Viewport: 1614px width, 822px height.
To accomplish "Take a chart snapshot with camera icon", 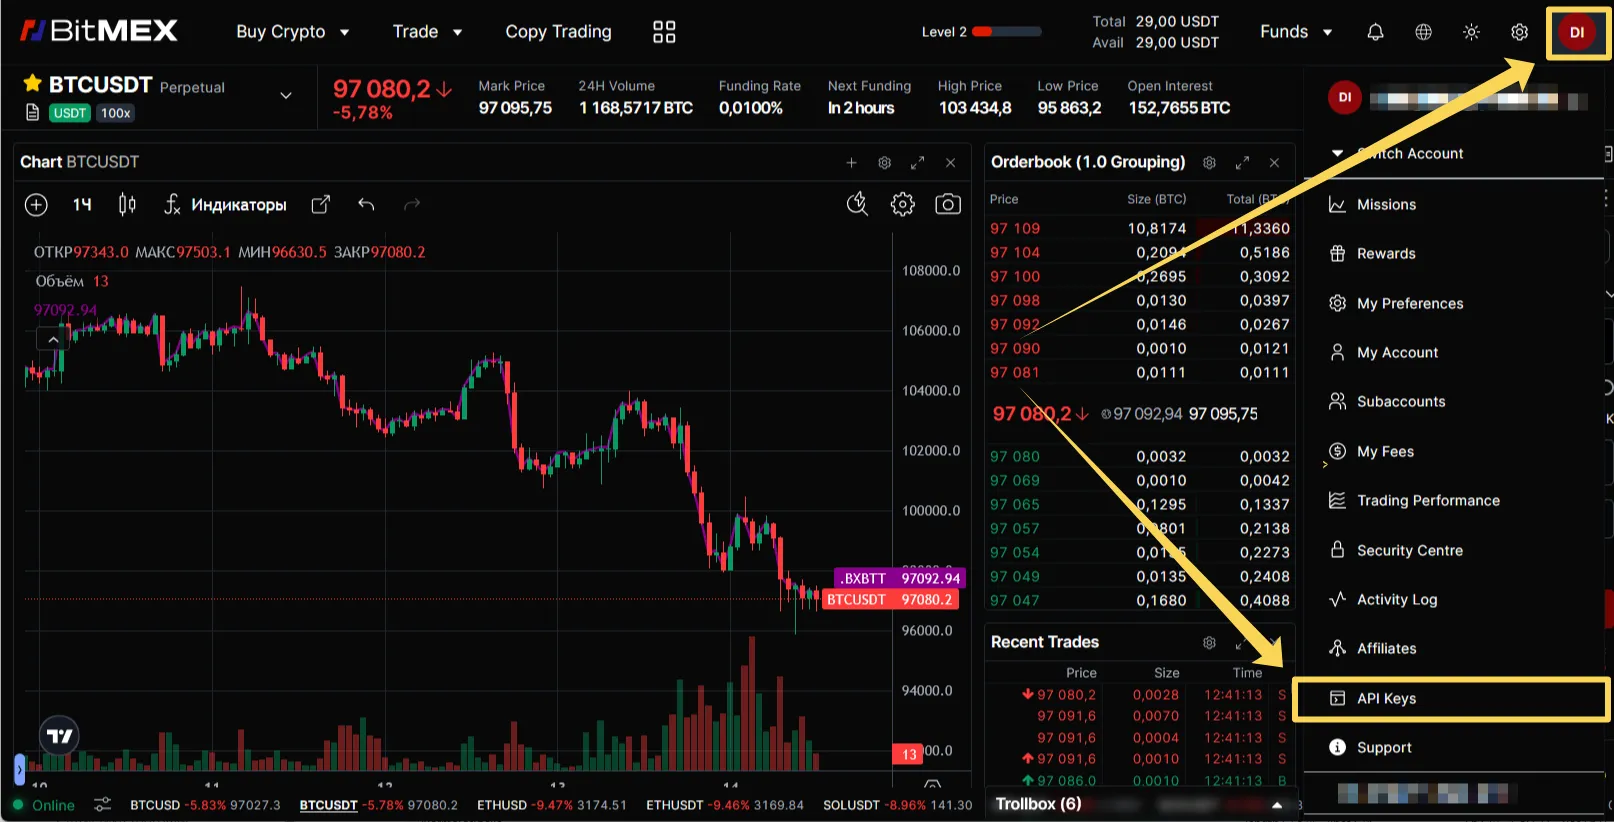I will (x=947, y=205).
